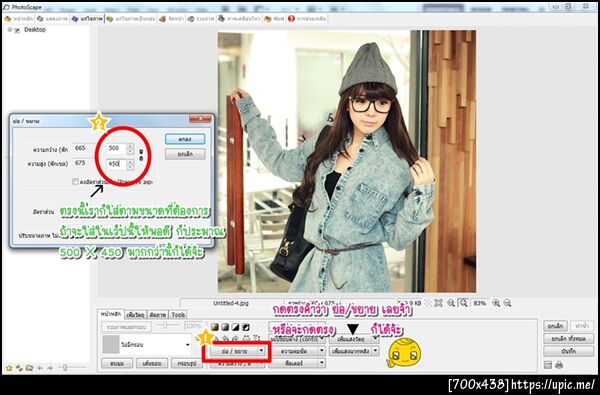
Task: Confirm resize with the OK button
Action: coord(185,139)
